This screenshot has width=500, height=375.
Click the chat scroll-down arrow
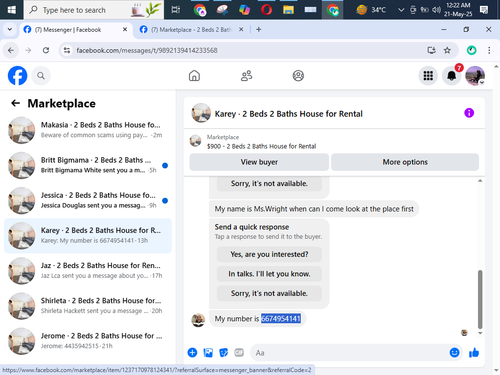pos(480,333)
